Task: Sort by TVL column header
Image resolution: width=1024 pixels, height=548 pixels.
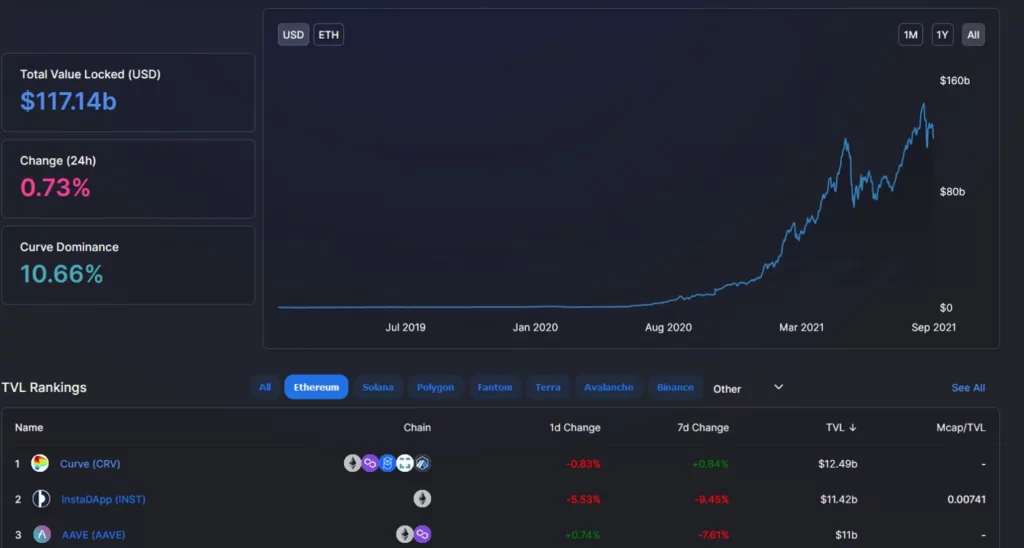Action: tap(841, 428)
